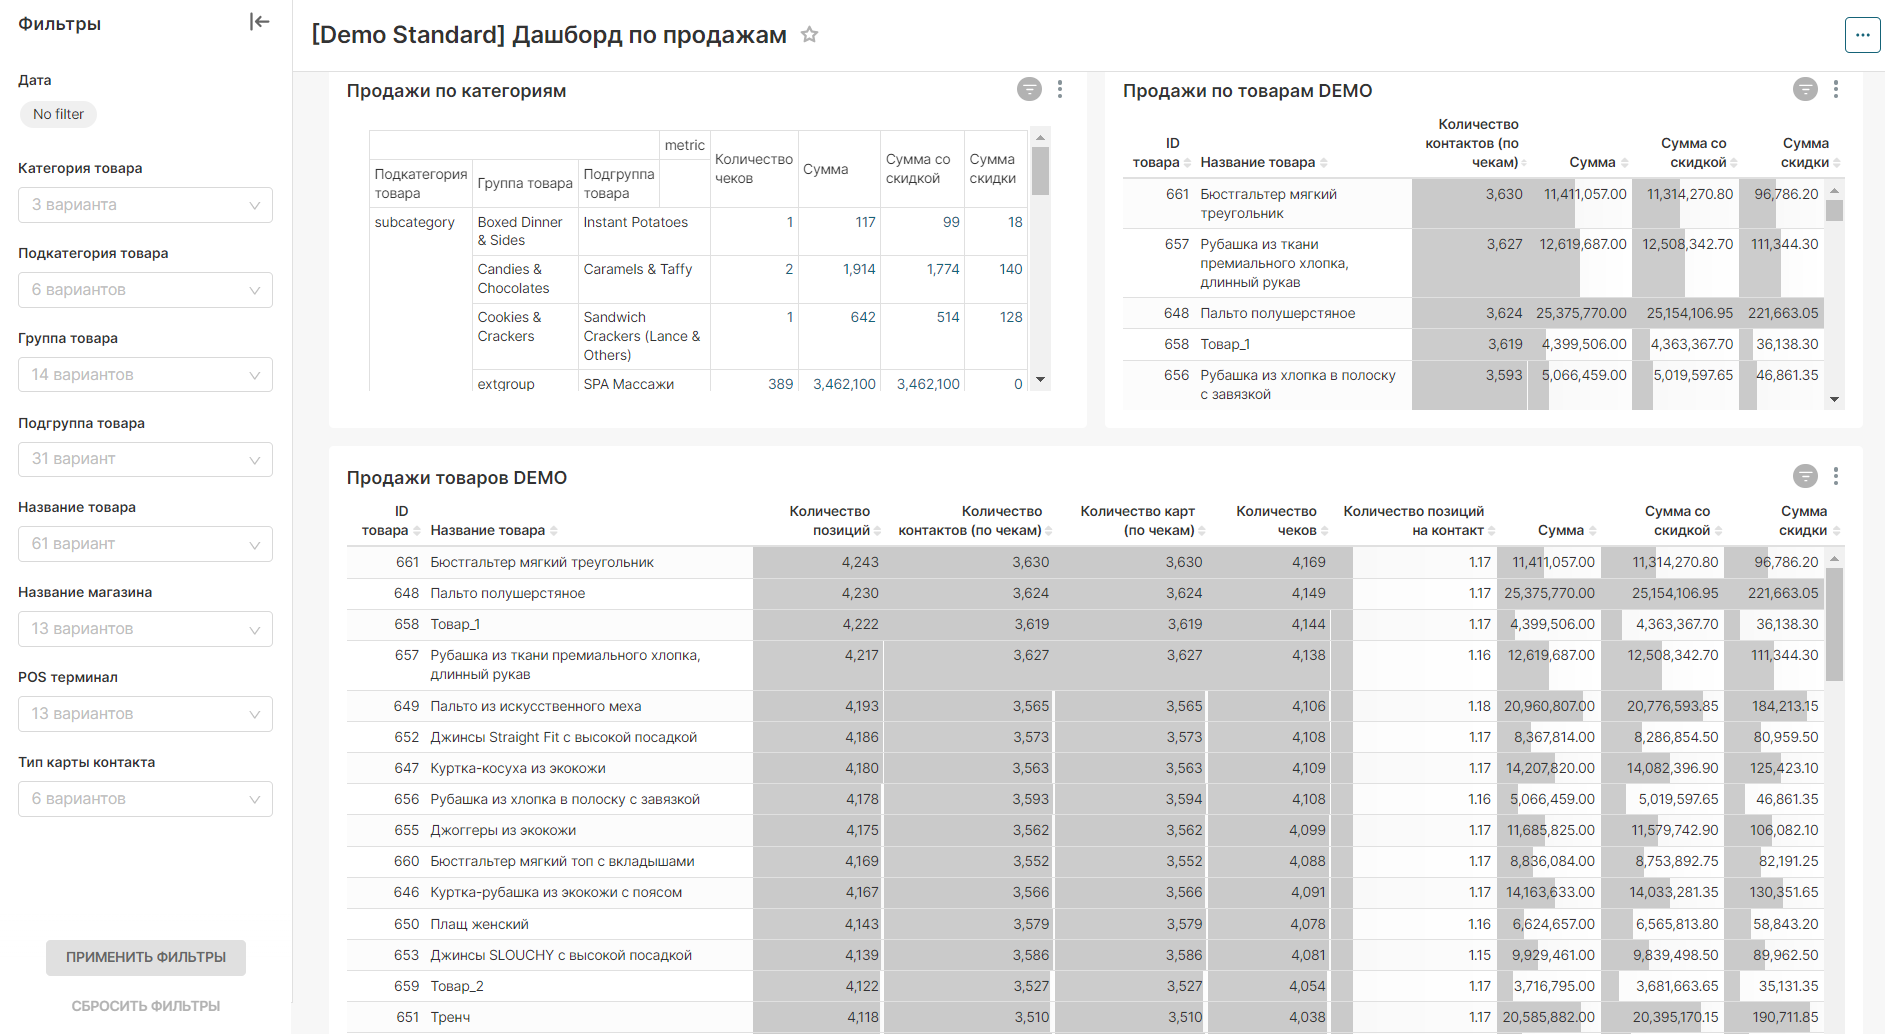The image size is (1885, 1034).
Task: Open the dashboard three-dots actions menu
Action: 1861,35
